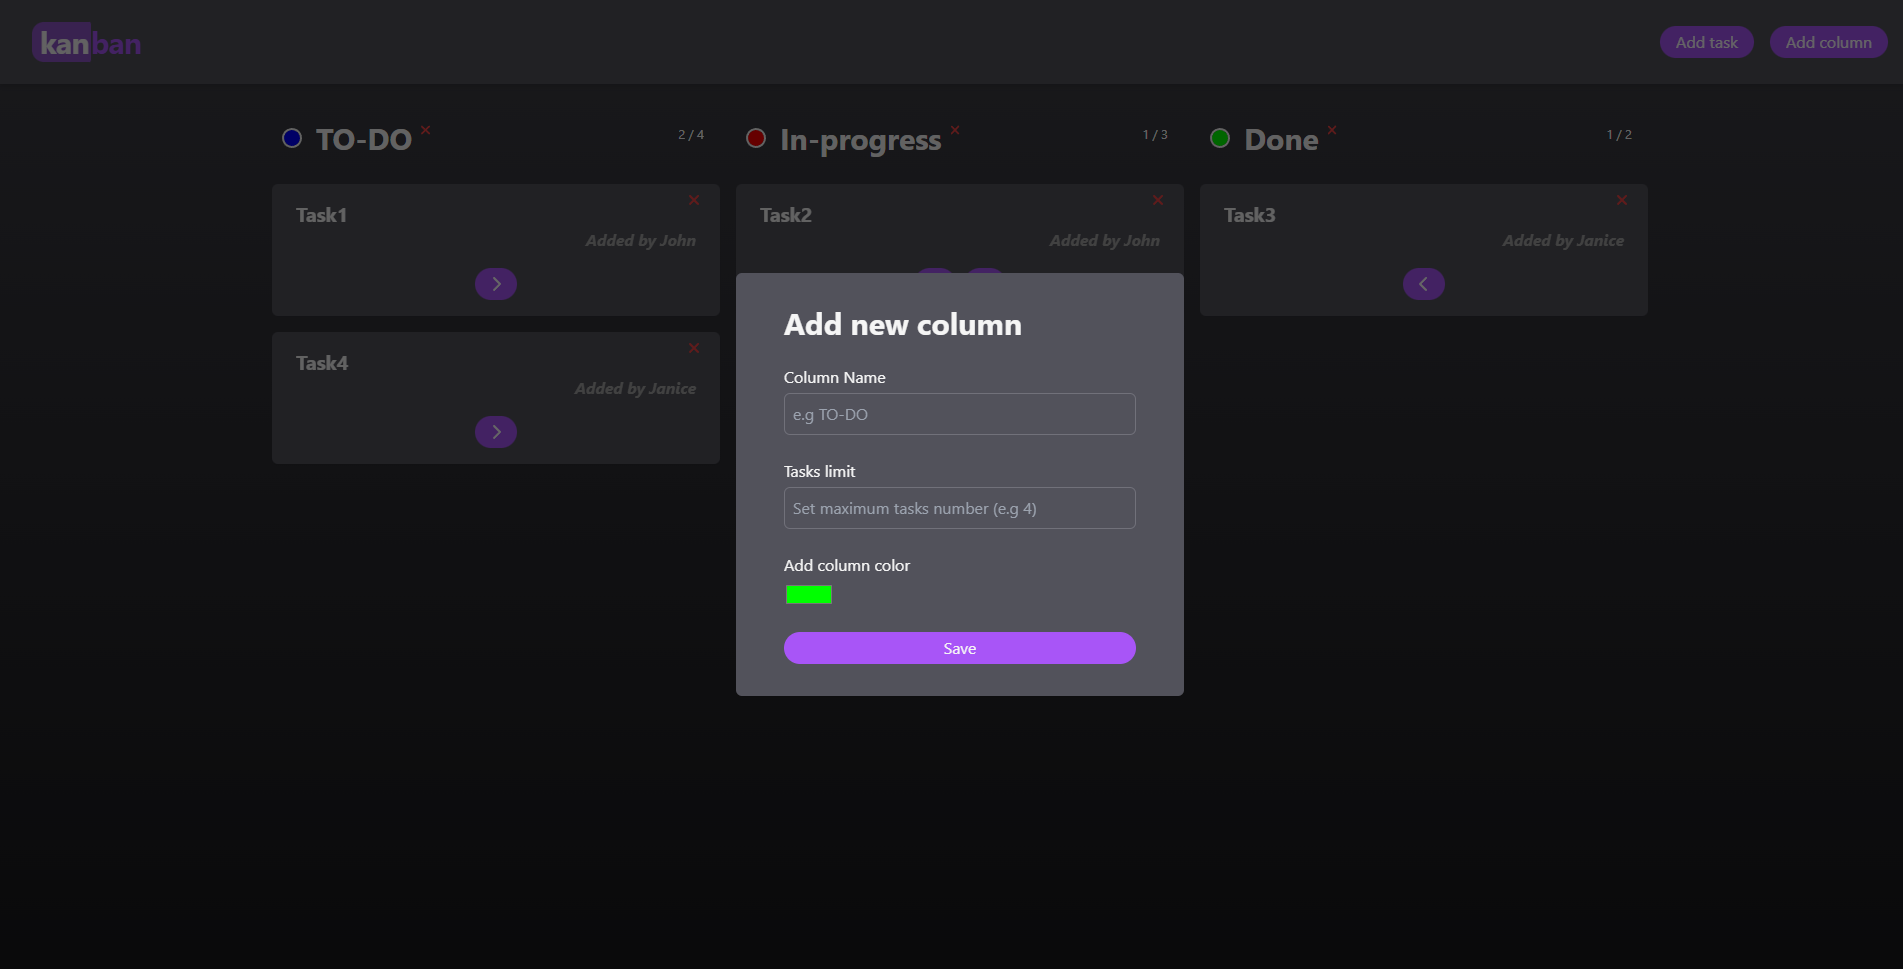Click the Tasks limit input
1903x969 pixels.
[x=959, y=508]
